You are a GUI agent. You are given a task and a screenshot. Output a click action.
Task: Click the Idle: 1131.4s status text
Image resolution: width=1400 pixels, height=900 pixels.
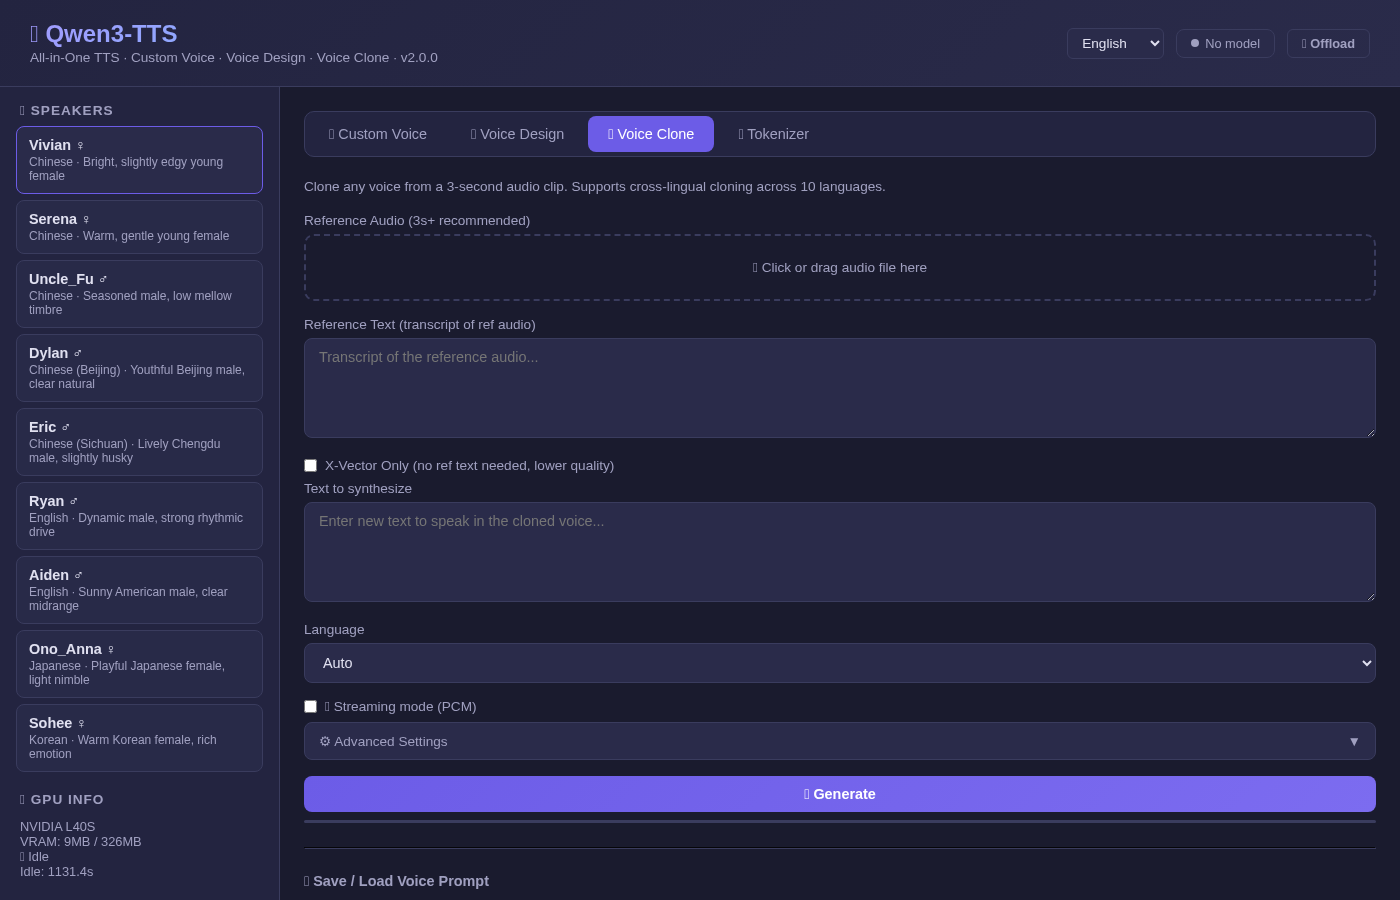tap(57, 872)
